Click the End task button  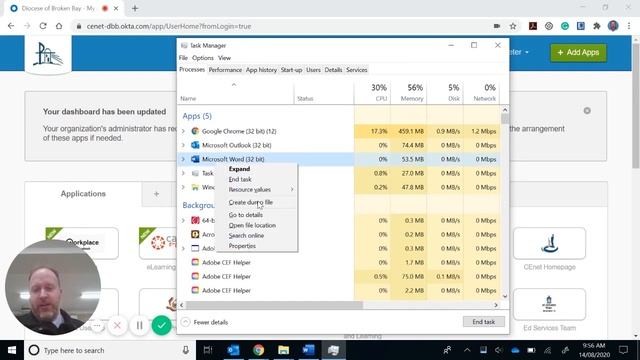pos(484,322)
